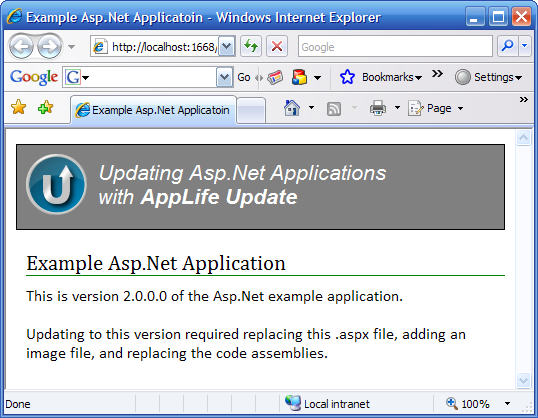This screenshot has width=538, height=418.
Task: Click the Print icon in toolbar
Action: (x=378, y=108)
